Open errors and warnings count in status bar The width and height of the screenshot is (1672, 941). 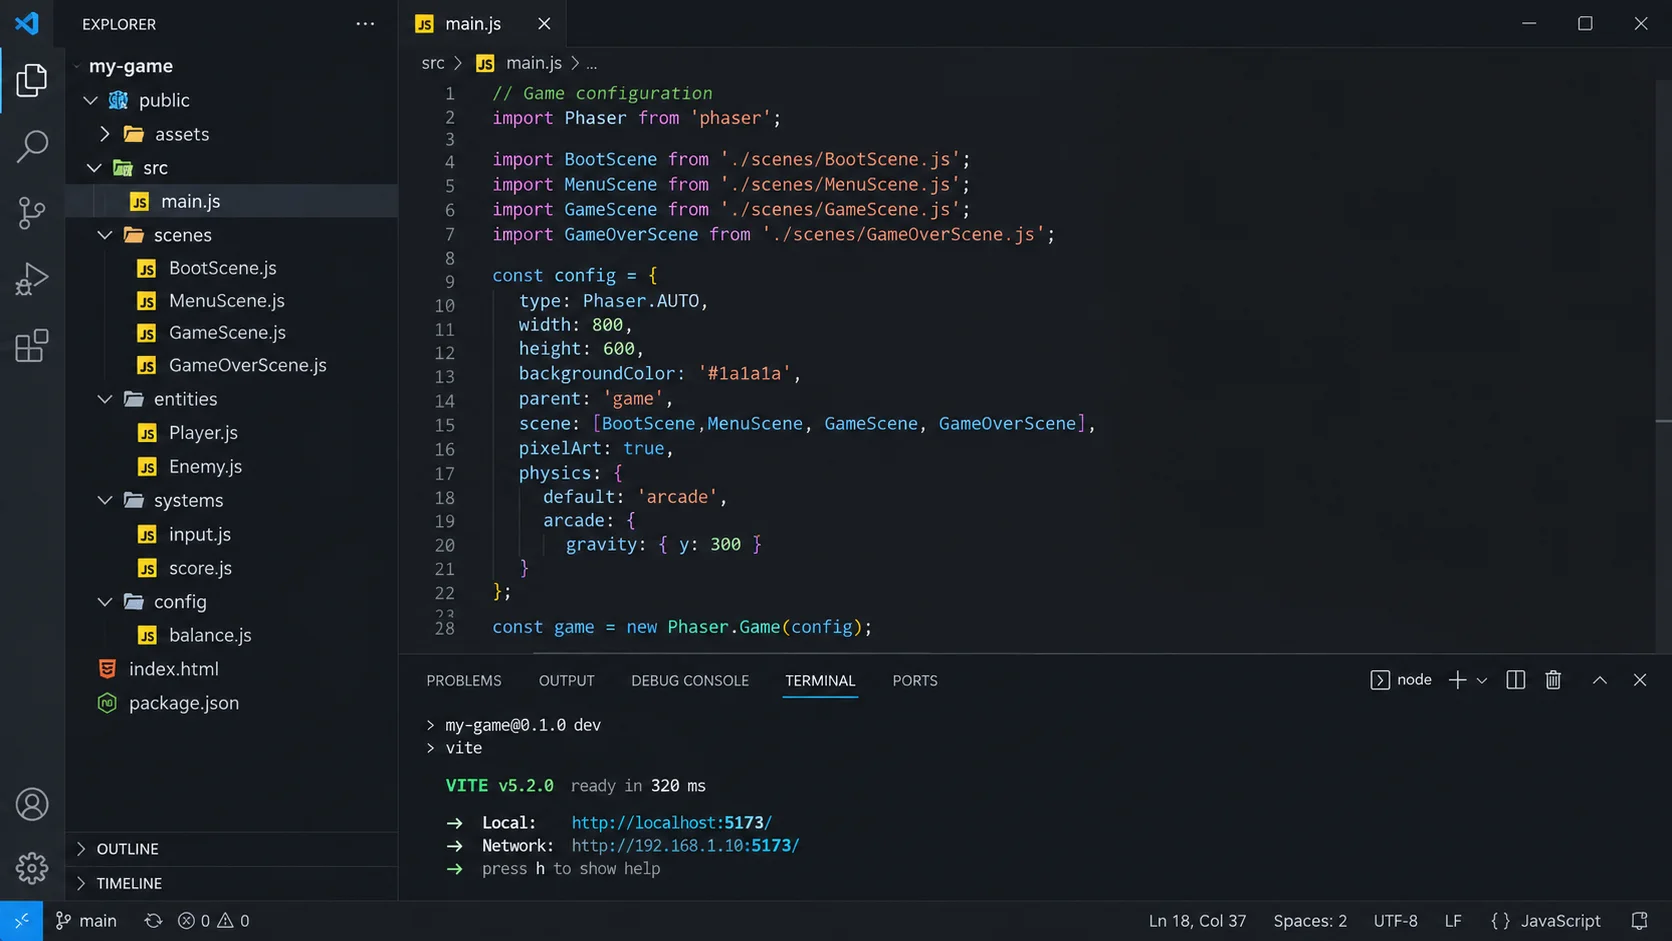tap(213, 921)
